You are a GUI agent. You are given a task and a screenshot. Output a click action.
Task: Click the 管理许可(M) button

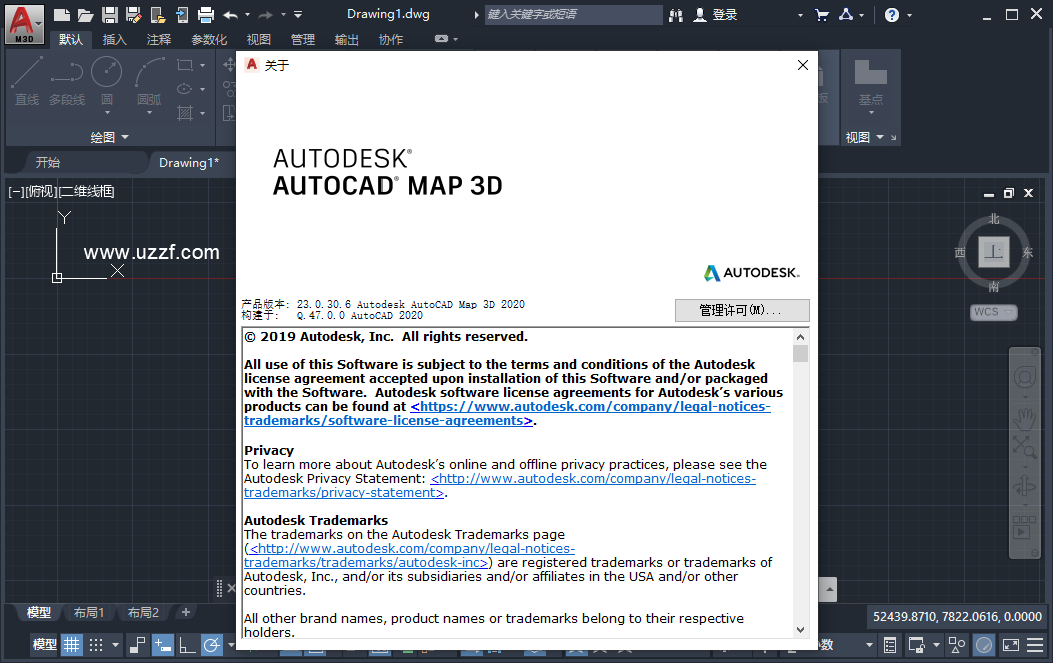[741, 310]
